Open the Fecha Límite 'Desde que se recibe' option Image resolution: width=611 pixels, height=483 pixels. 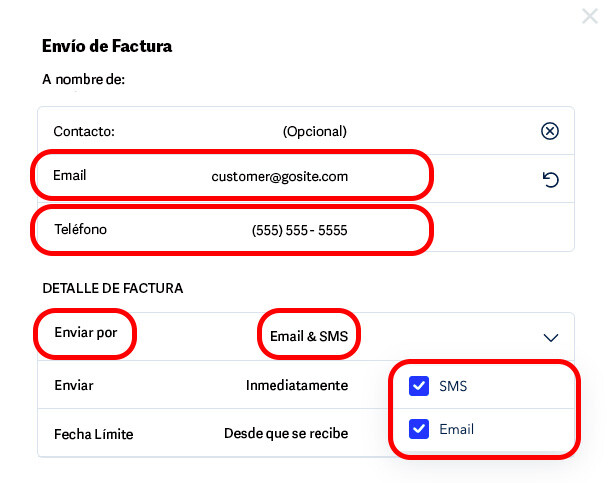[284, 434]
